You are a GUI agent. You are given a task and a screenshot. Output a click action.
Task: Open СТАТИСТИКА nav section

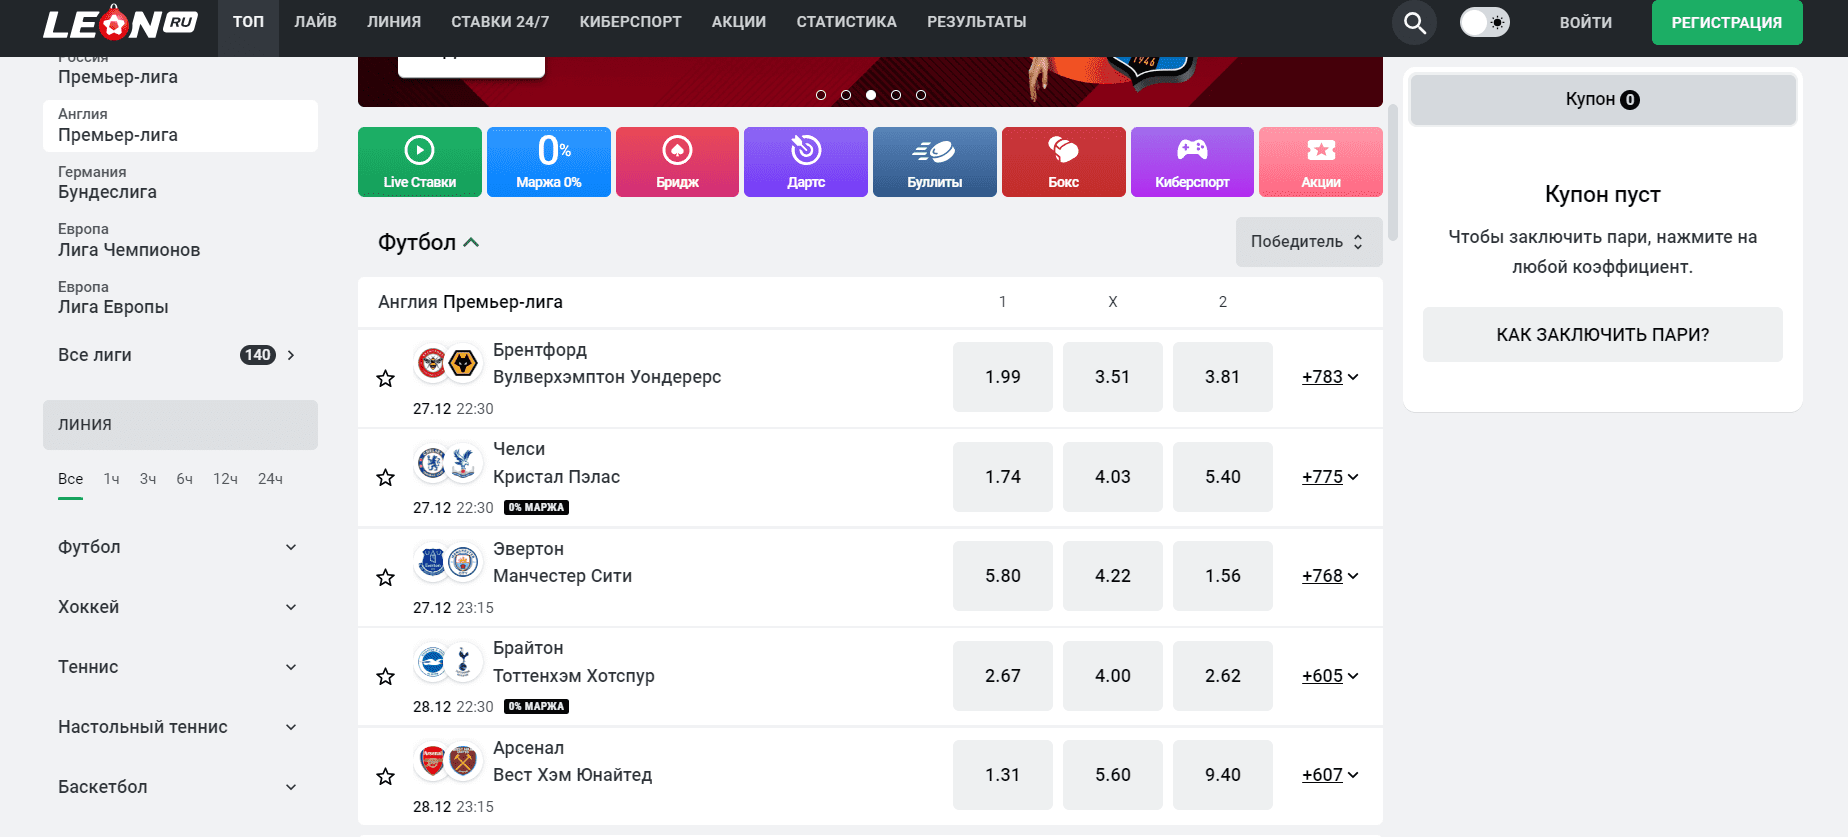(x=846, y=22)
